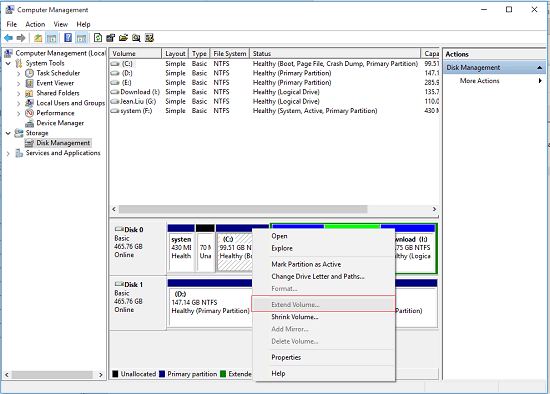Select Disk Management in the tree
Viewport: 550px width, 394px height.
(x=63, y=143)
